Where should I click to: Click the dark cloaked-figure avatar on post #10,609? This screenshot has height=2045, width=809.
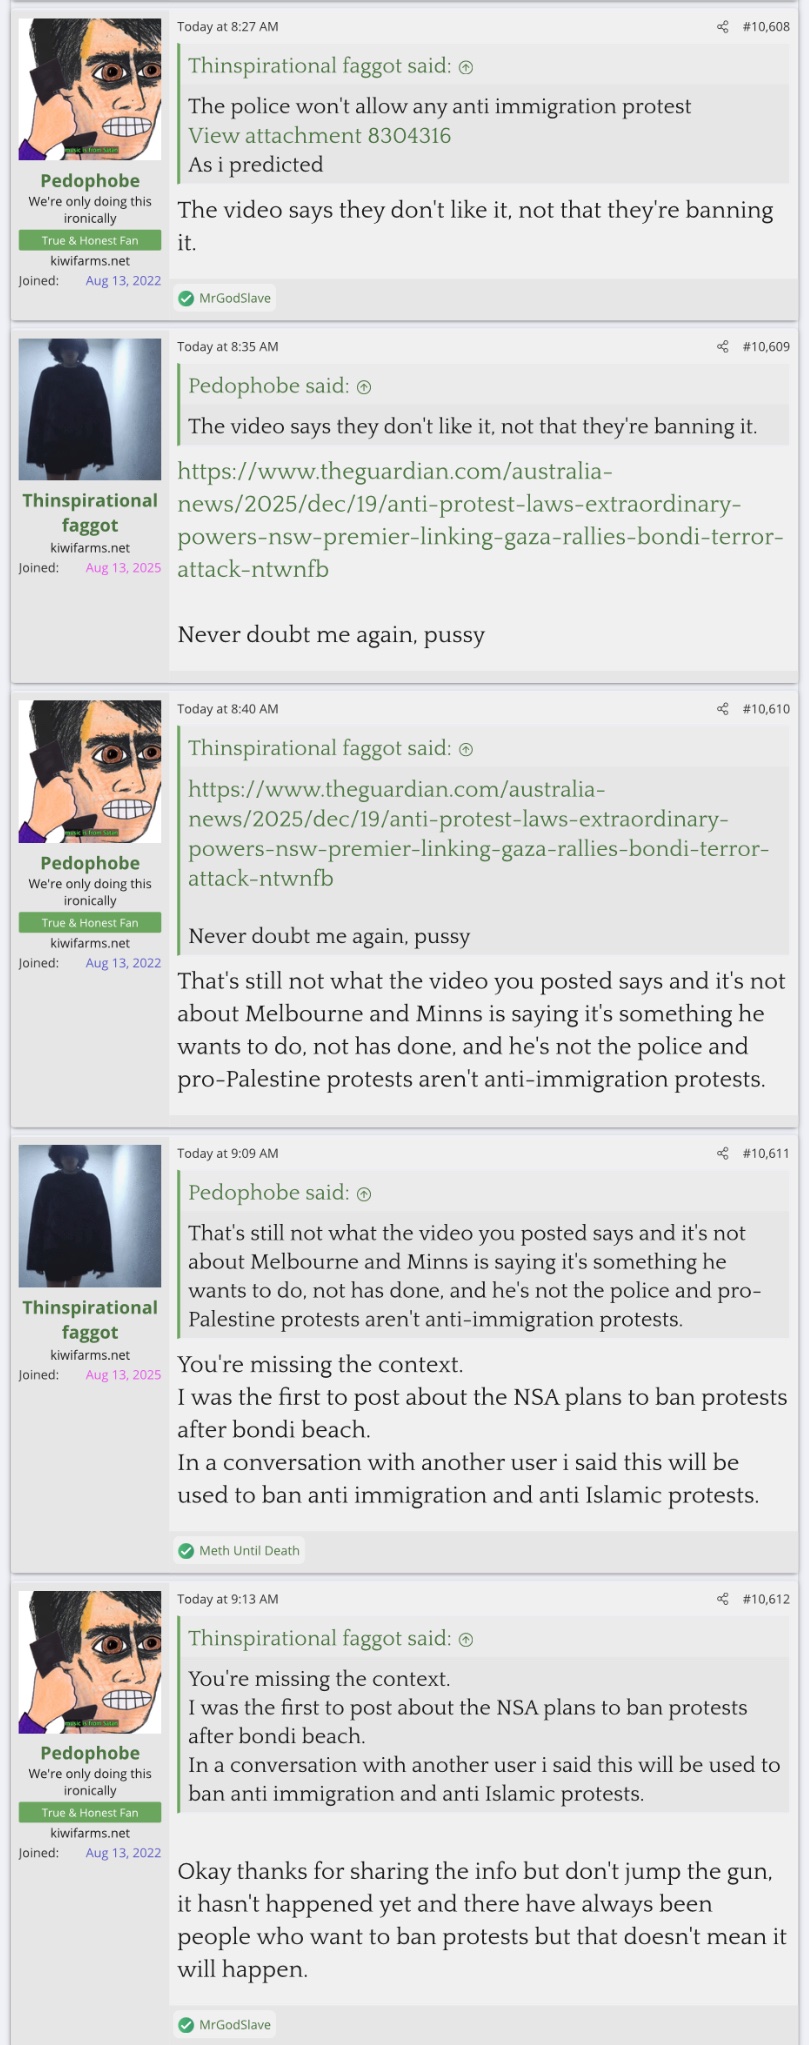point(90,409)
